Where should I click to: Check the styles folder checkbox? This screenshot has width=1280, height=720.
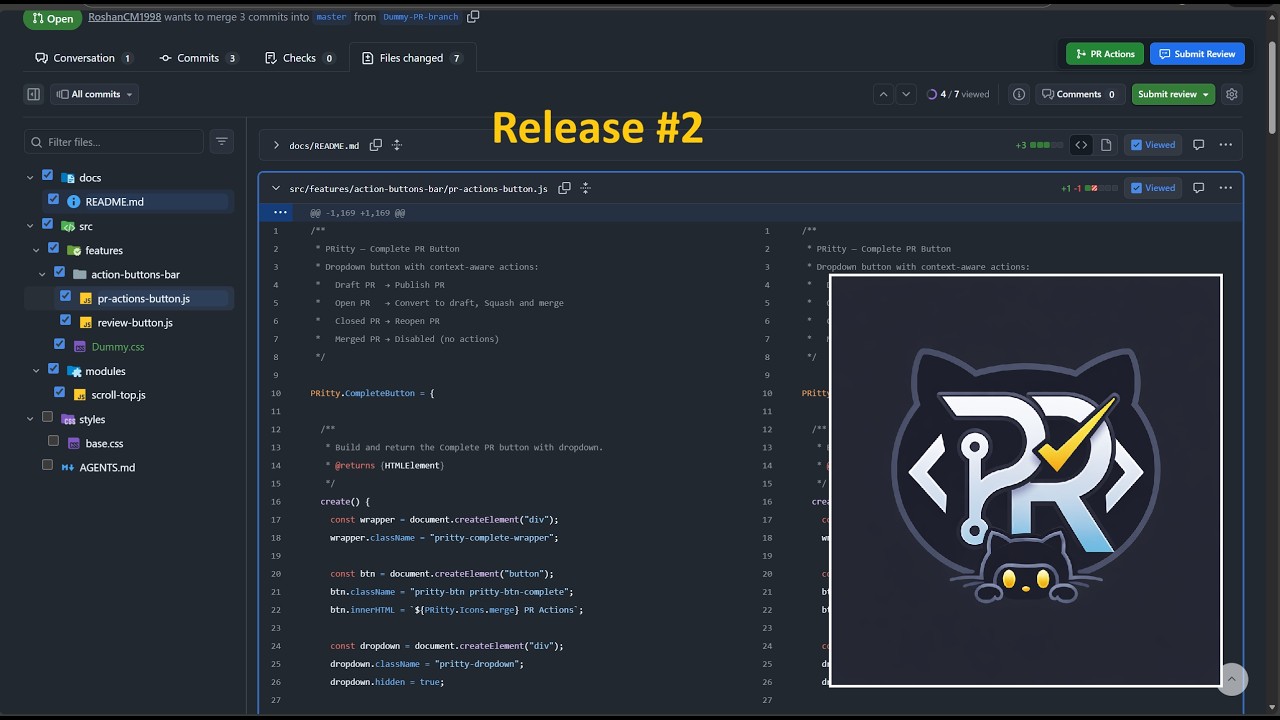click(47, 417)
